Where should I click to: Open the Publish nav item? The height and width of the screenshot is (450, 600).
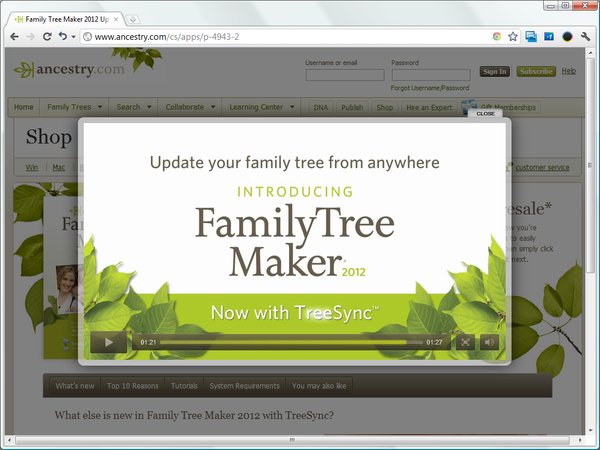(x=352, y=108)
